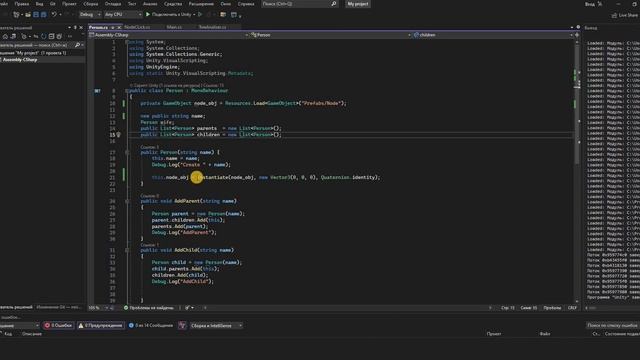Click the Файл column header

point(544,334)
